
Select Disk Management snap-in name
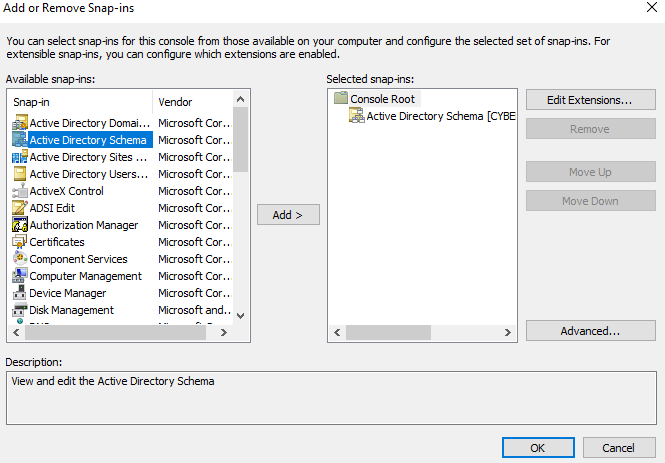click(72, 310)
